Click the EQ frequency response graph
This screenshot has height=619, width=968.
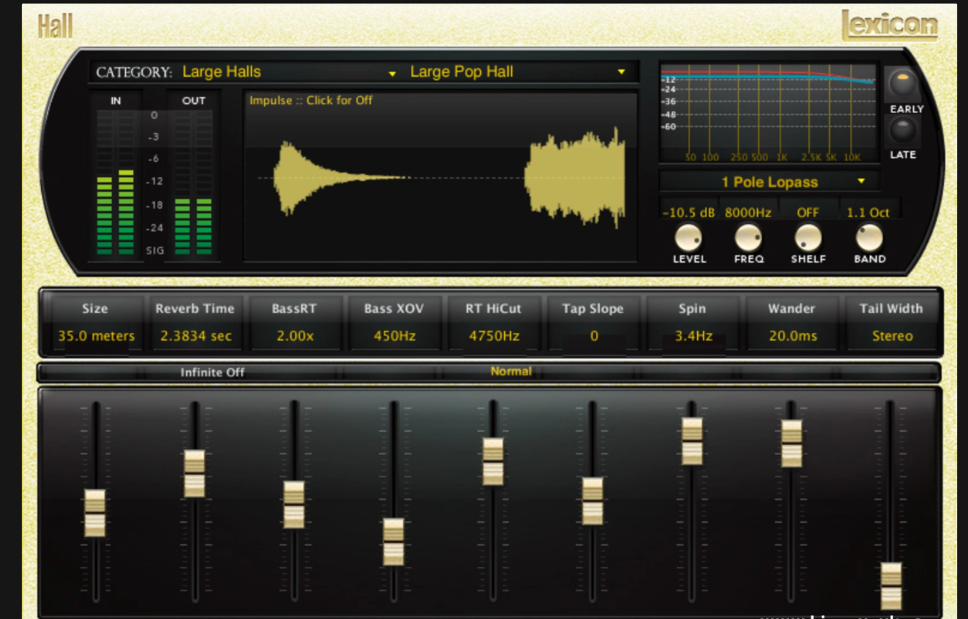click(768, 110)
